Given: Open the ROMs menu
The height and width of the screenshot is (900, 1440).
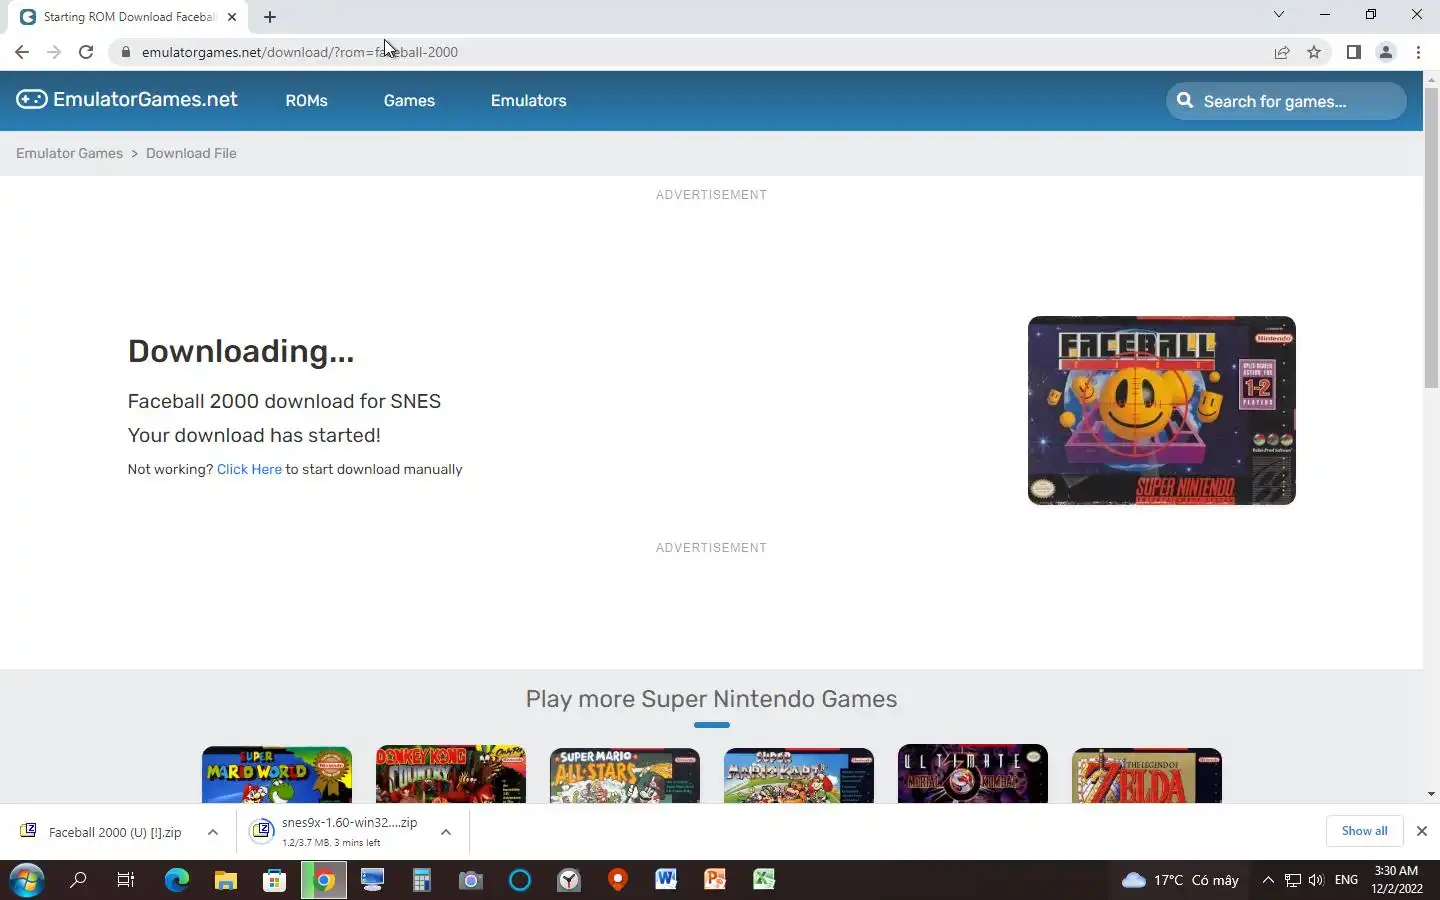Looking at the screenshot, I should (x=306, y=100).
